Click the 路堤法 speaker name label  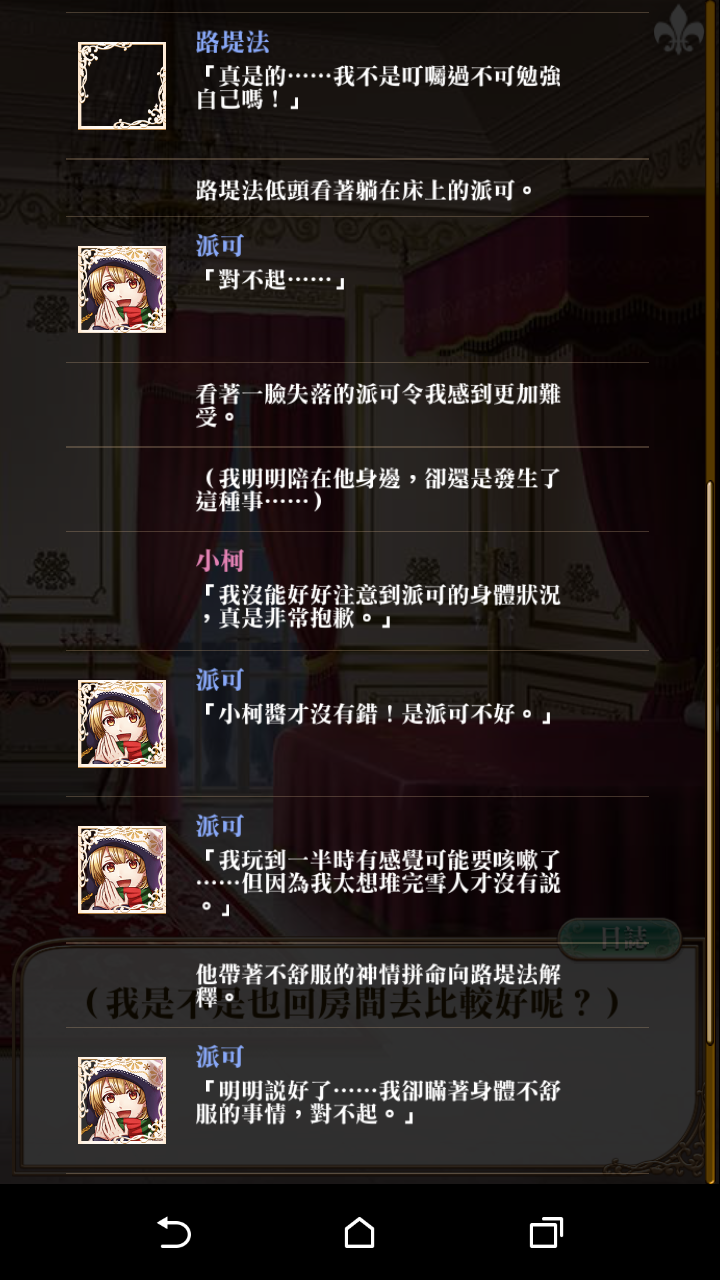click(x=233, y=42)
